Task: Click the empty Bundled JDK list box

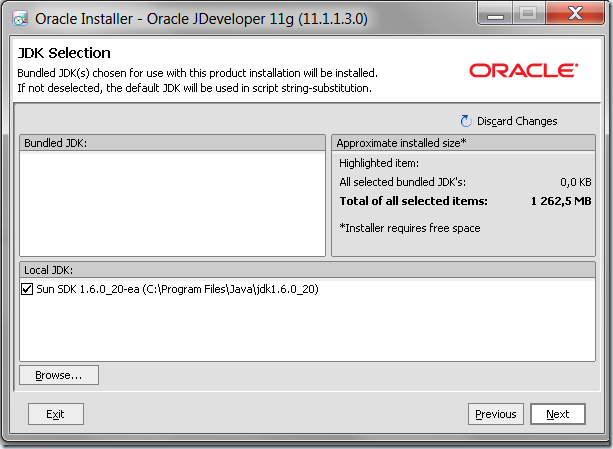Action: point(172,204)
